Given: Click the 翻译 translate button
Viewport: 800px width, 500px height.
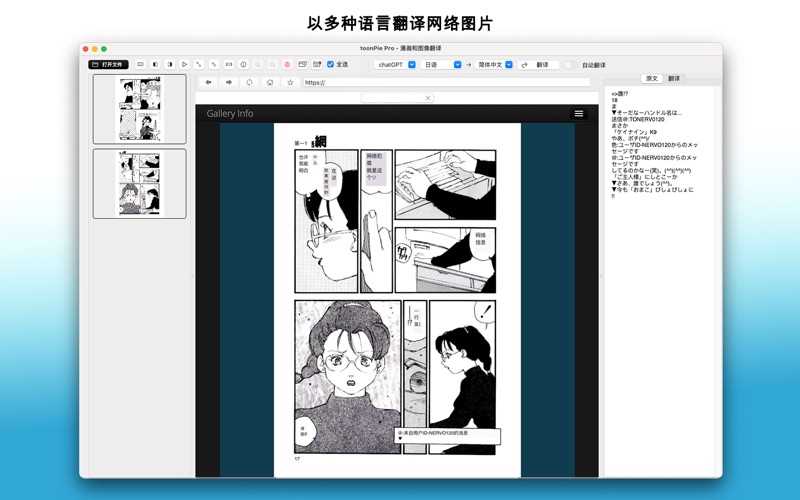Looking at the screenshot, I should coord(537,64).
